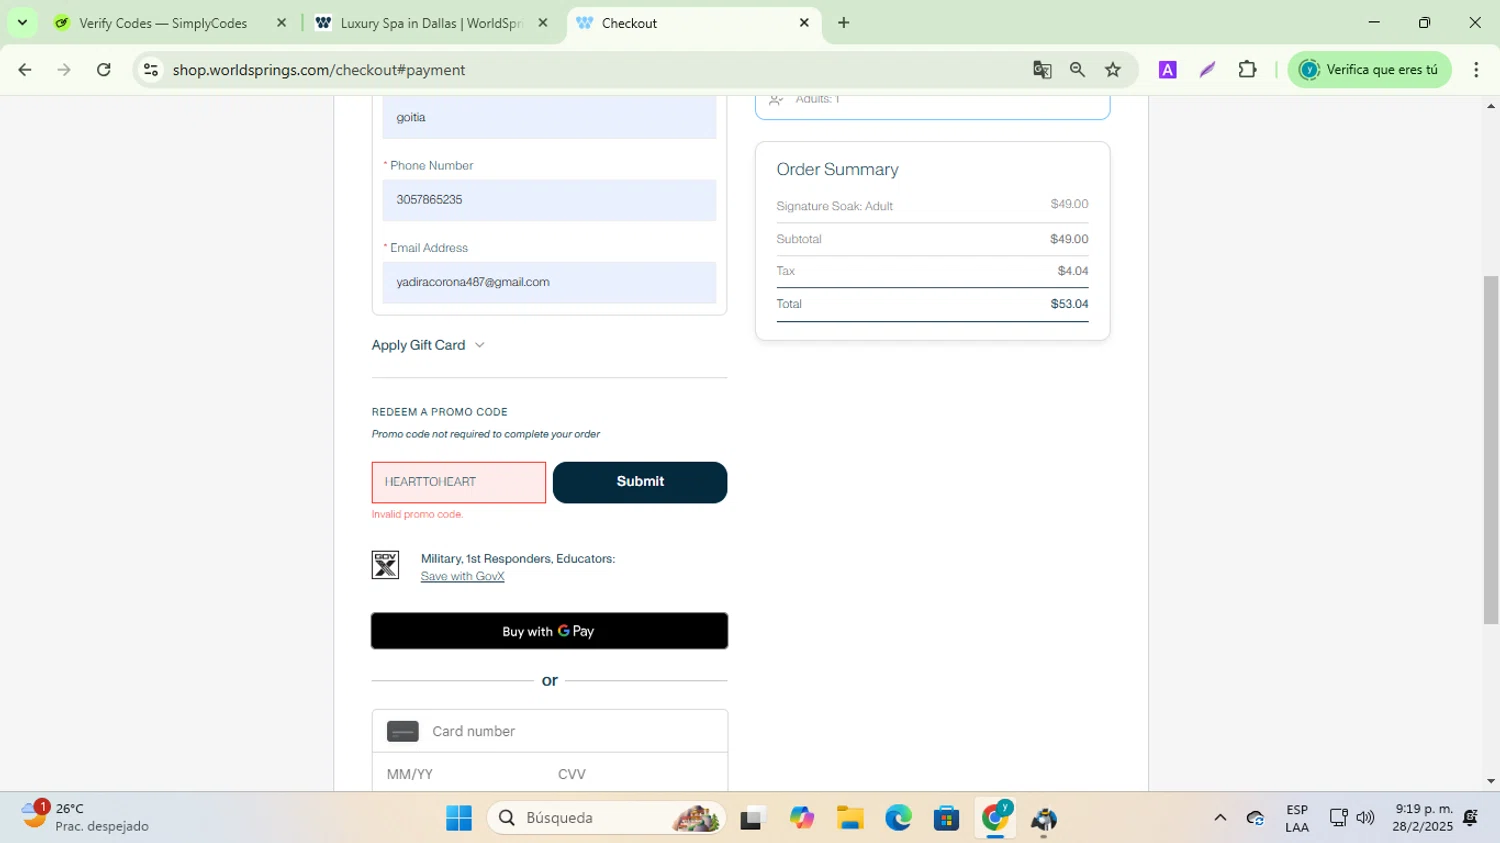Reload the checkout page
This screenshot has height=843, width=1500.
[x=104, y=70]
